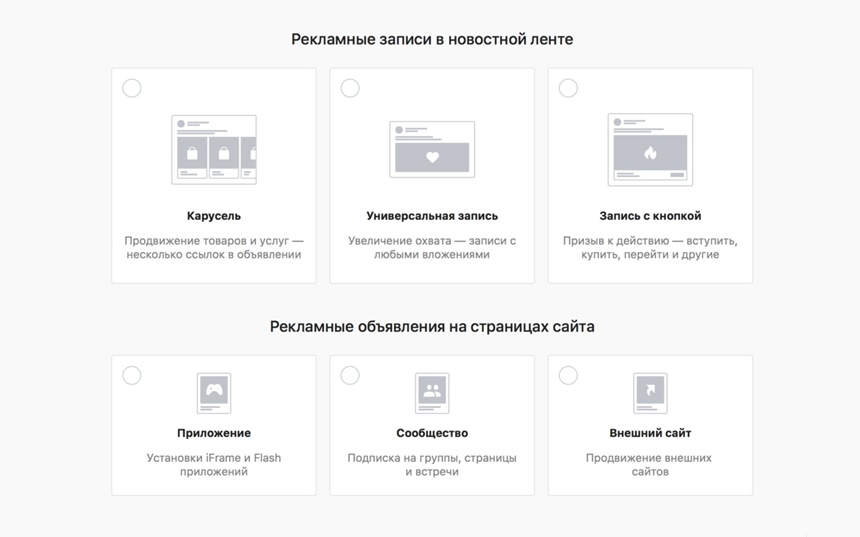860x537 pixels.
Task: Click the arrow external site icon
Action: tap(650, 393)
